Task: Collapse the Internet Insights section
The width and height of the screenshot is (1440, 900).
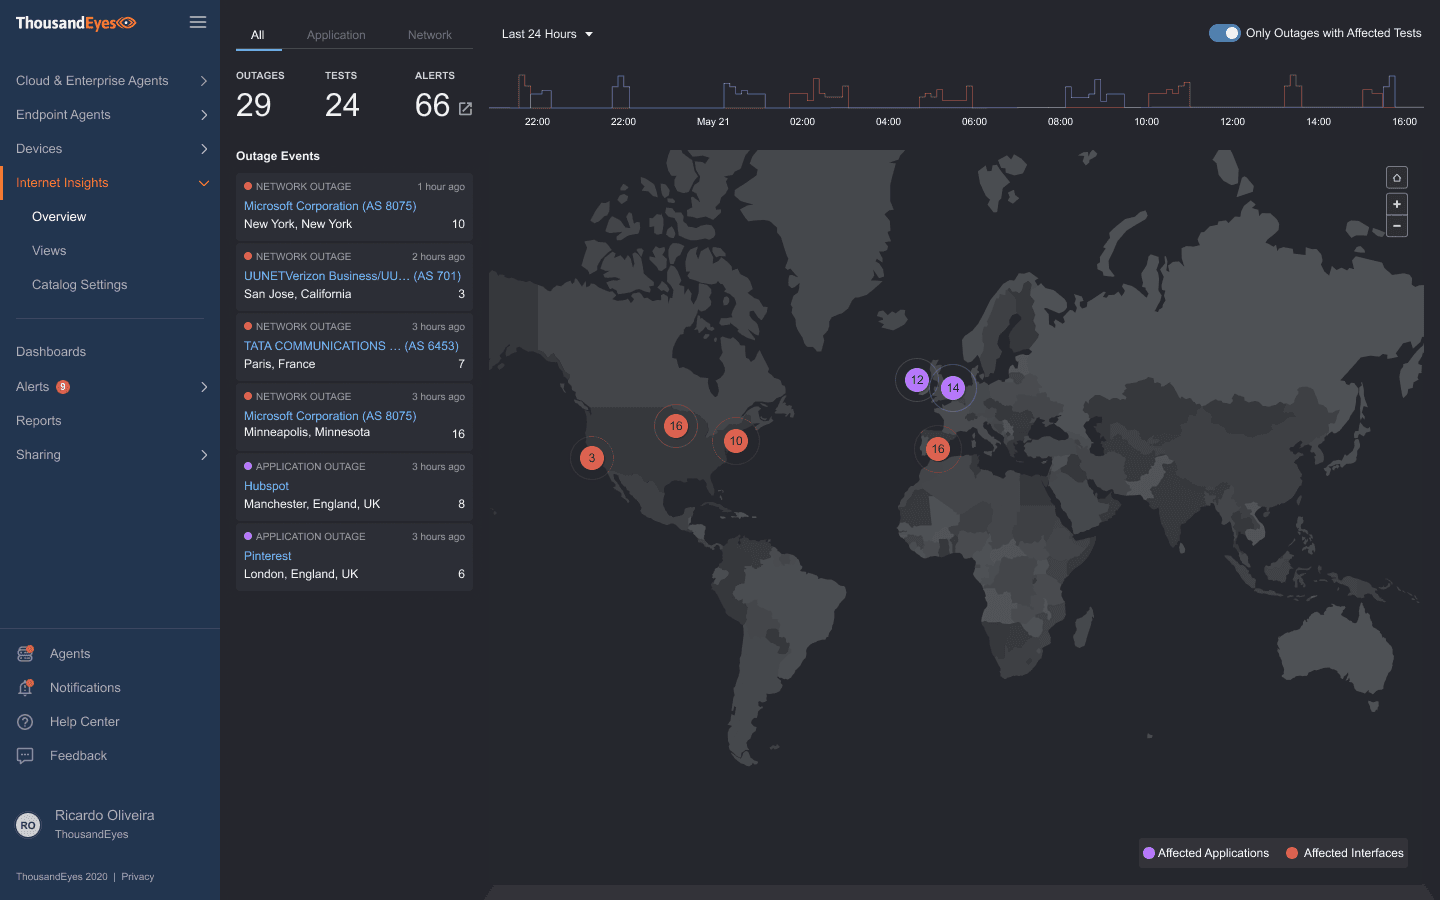Action: click(204, 183)
